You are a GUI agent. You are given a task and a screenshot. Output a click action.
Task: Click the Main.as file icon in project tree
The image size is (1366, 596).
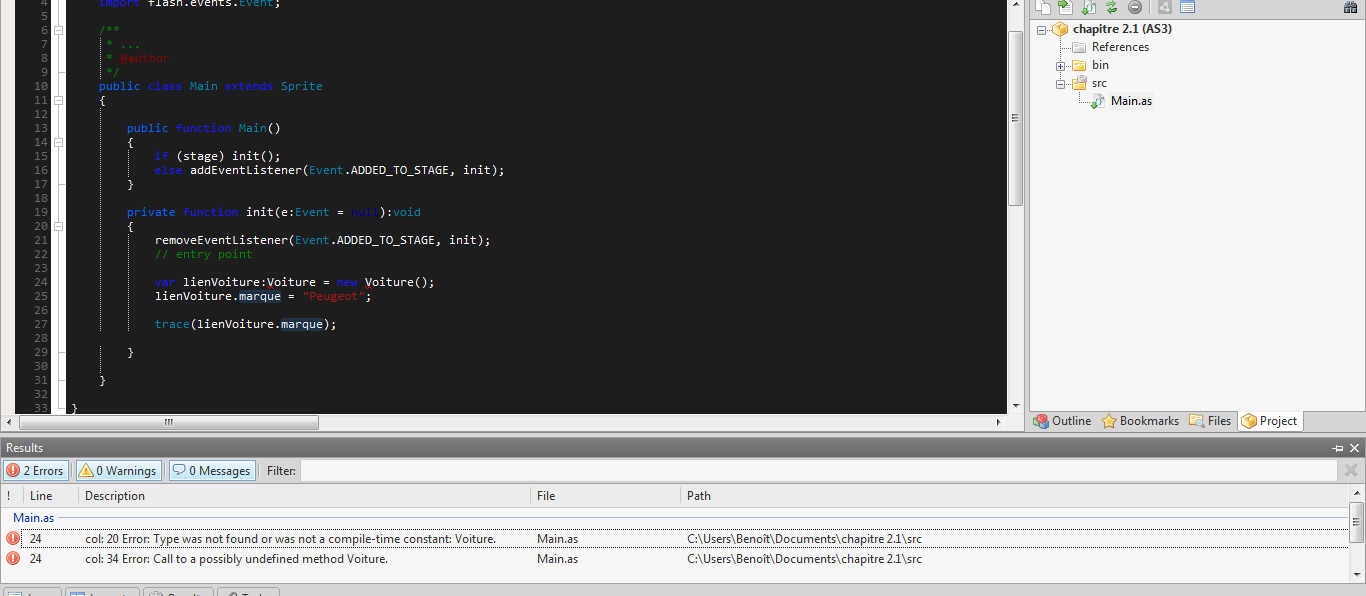tap(1098, 101)
